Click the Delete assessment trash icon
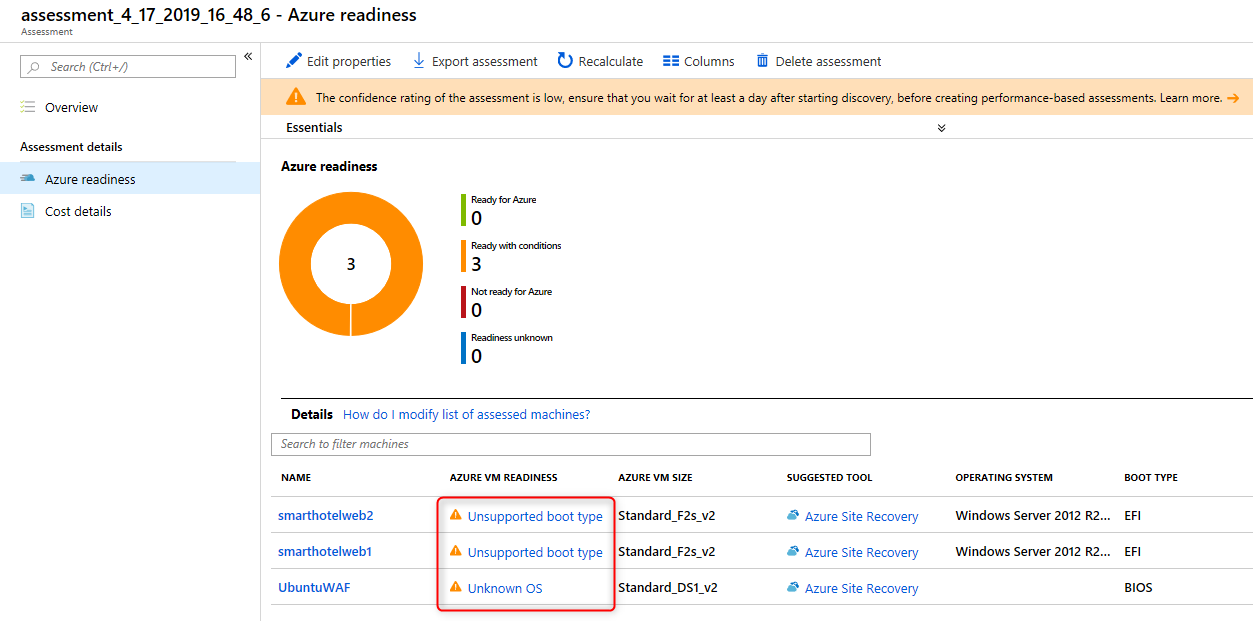 click(763, 61)
